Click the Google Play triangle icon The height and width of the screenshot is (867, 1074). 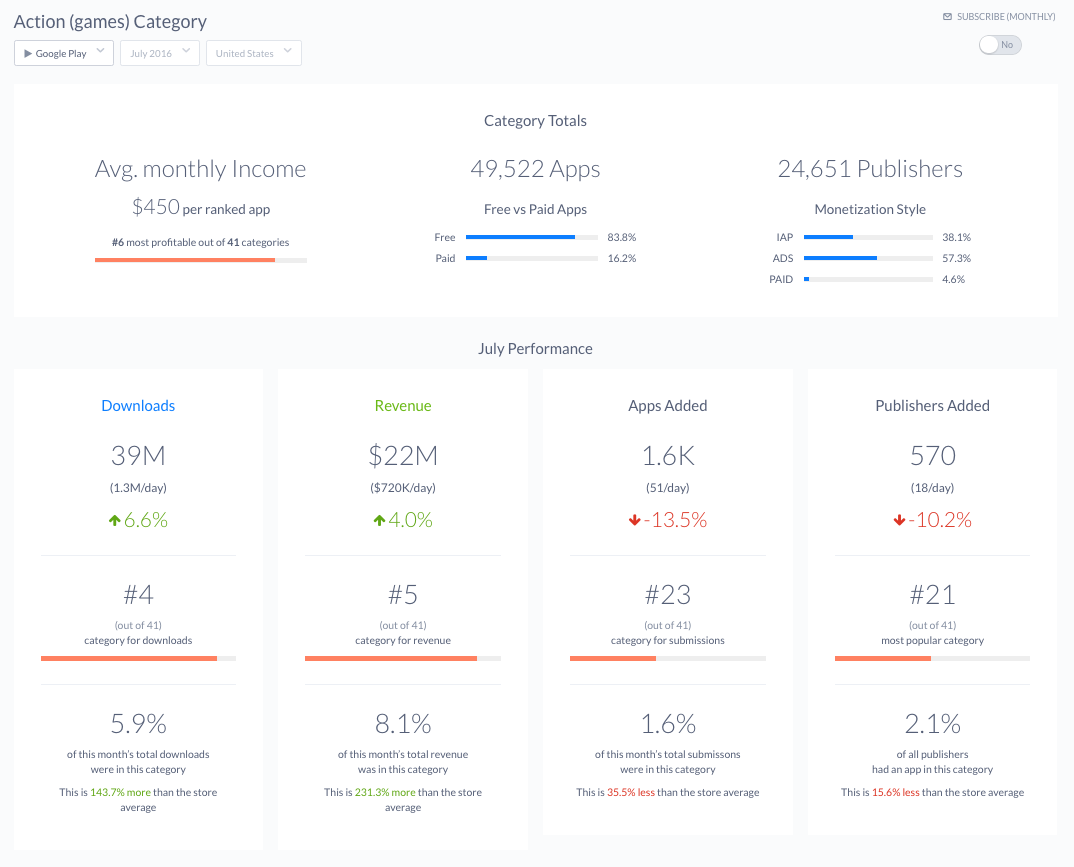tap(29, 53)
